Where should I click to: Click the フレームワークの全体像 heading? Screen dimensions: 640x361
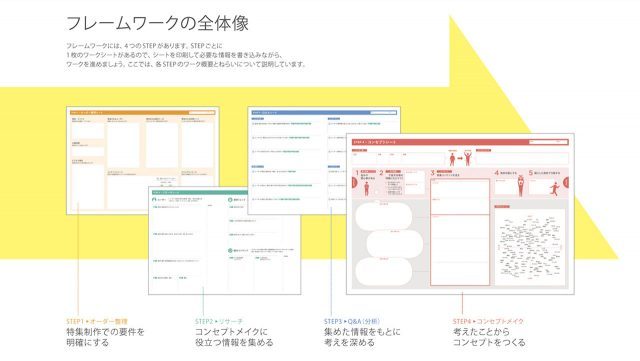(x=157, y=23)
